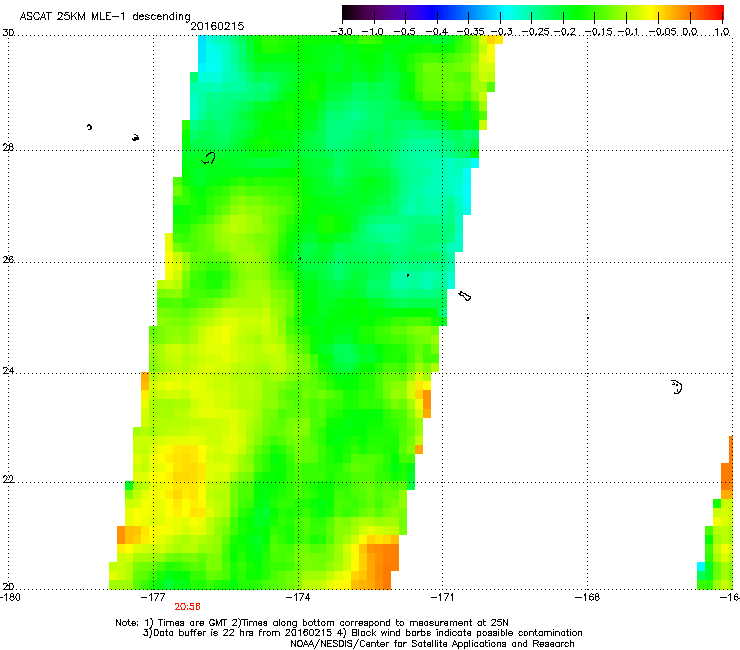The height and width of the screenshot is (650, 740).
Task: Select the colorbar label -1.0
Action: (373, 32)
